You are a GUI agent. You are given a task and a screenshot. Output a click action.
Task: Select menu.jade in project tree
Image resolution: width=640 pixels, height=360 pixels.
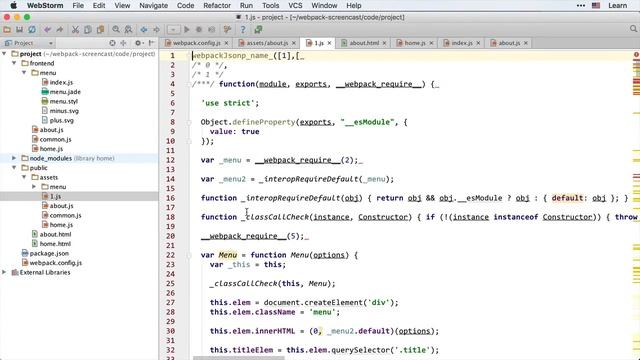65,92
